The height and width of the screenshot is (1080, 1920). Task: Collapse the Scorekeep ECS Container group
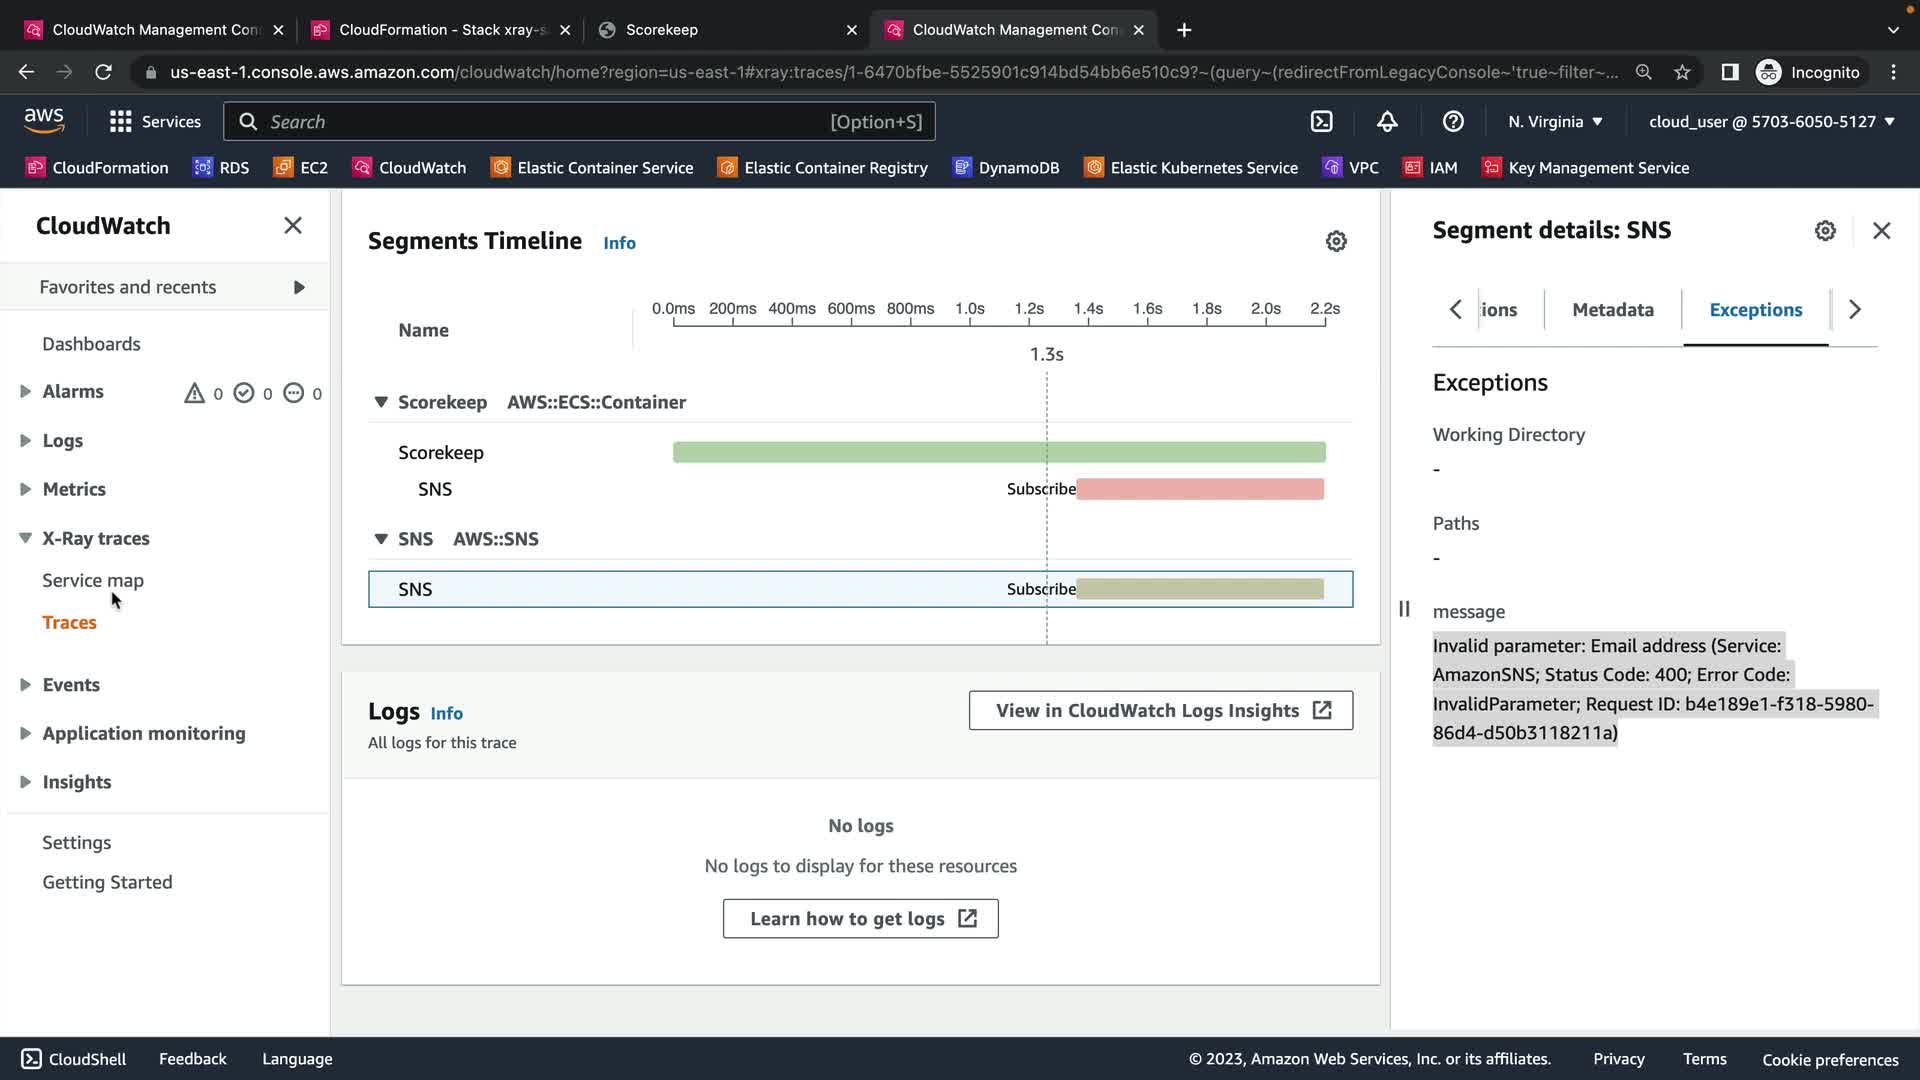point(380,402)
